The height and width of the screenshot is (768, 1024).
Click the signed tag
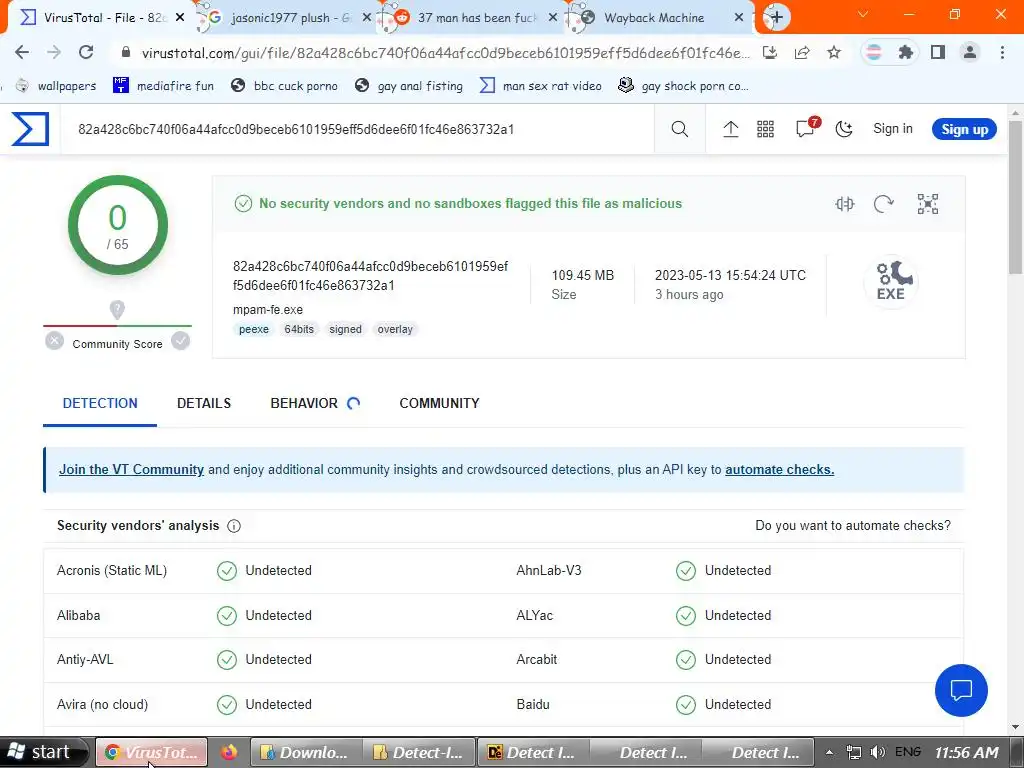pyautogui.click(x=345, y=329)
